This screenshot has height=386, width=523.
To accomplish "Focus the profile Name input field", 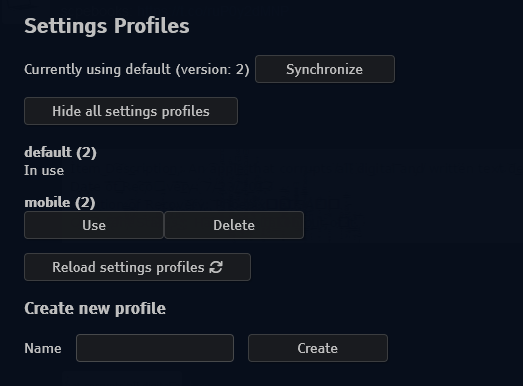I will (x=155, y=348).
